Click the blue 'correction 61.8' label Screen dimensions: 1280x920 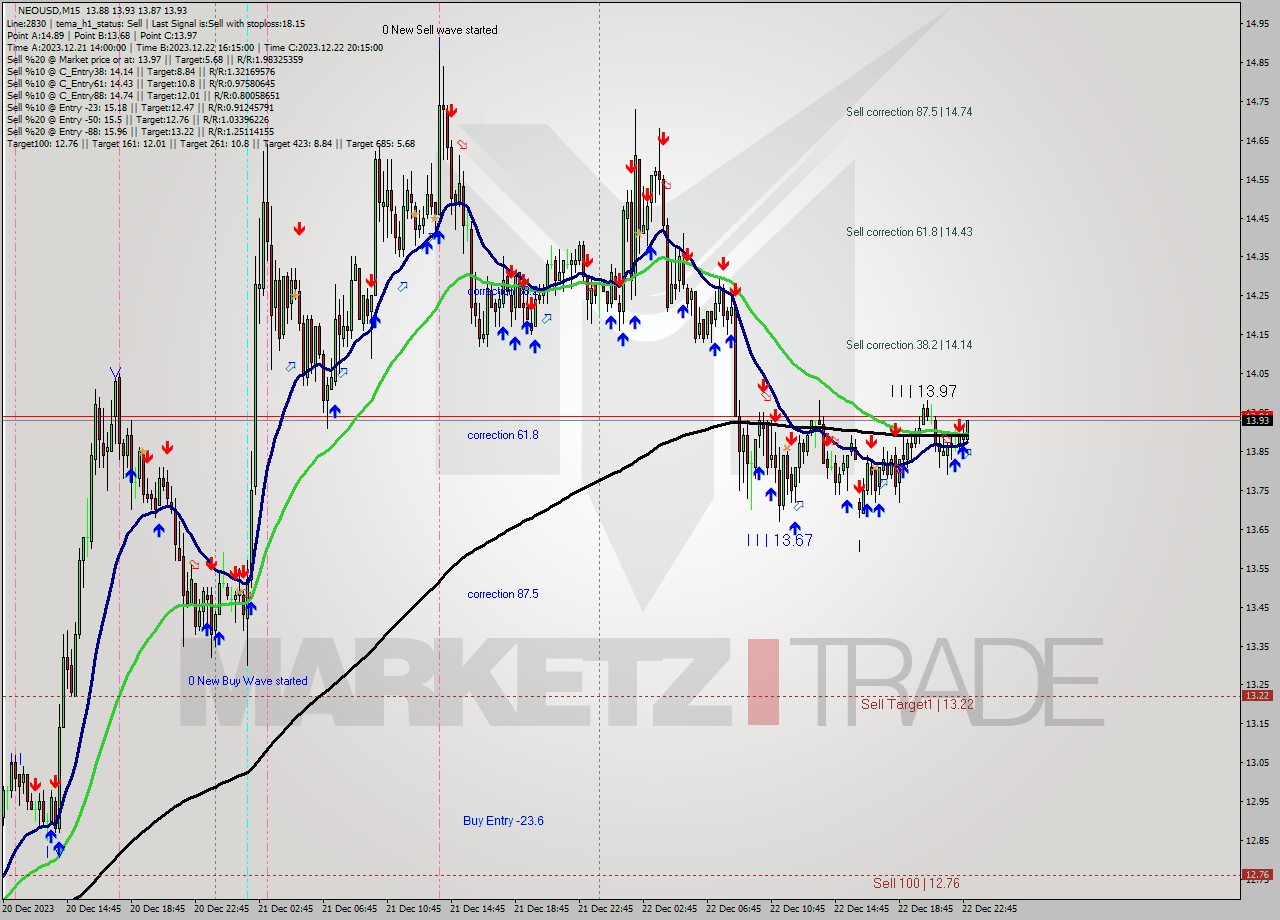[x=503, y=435]
